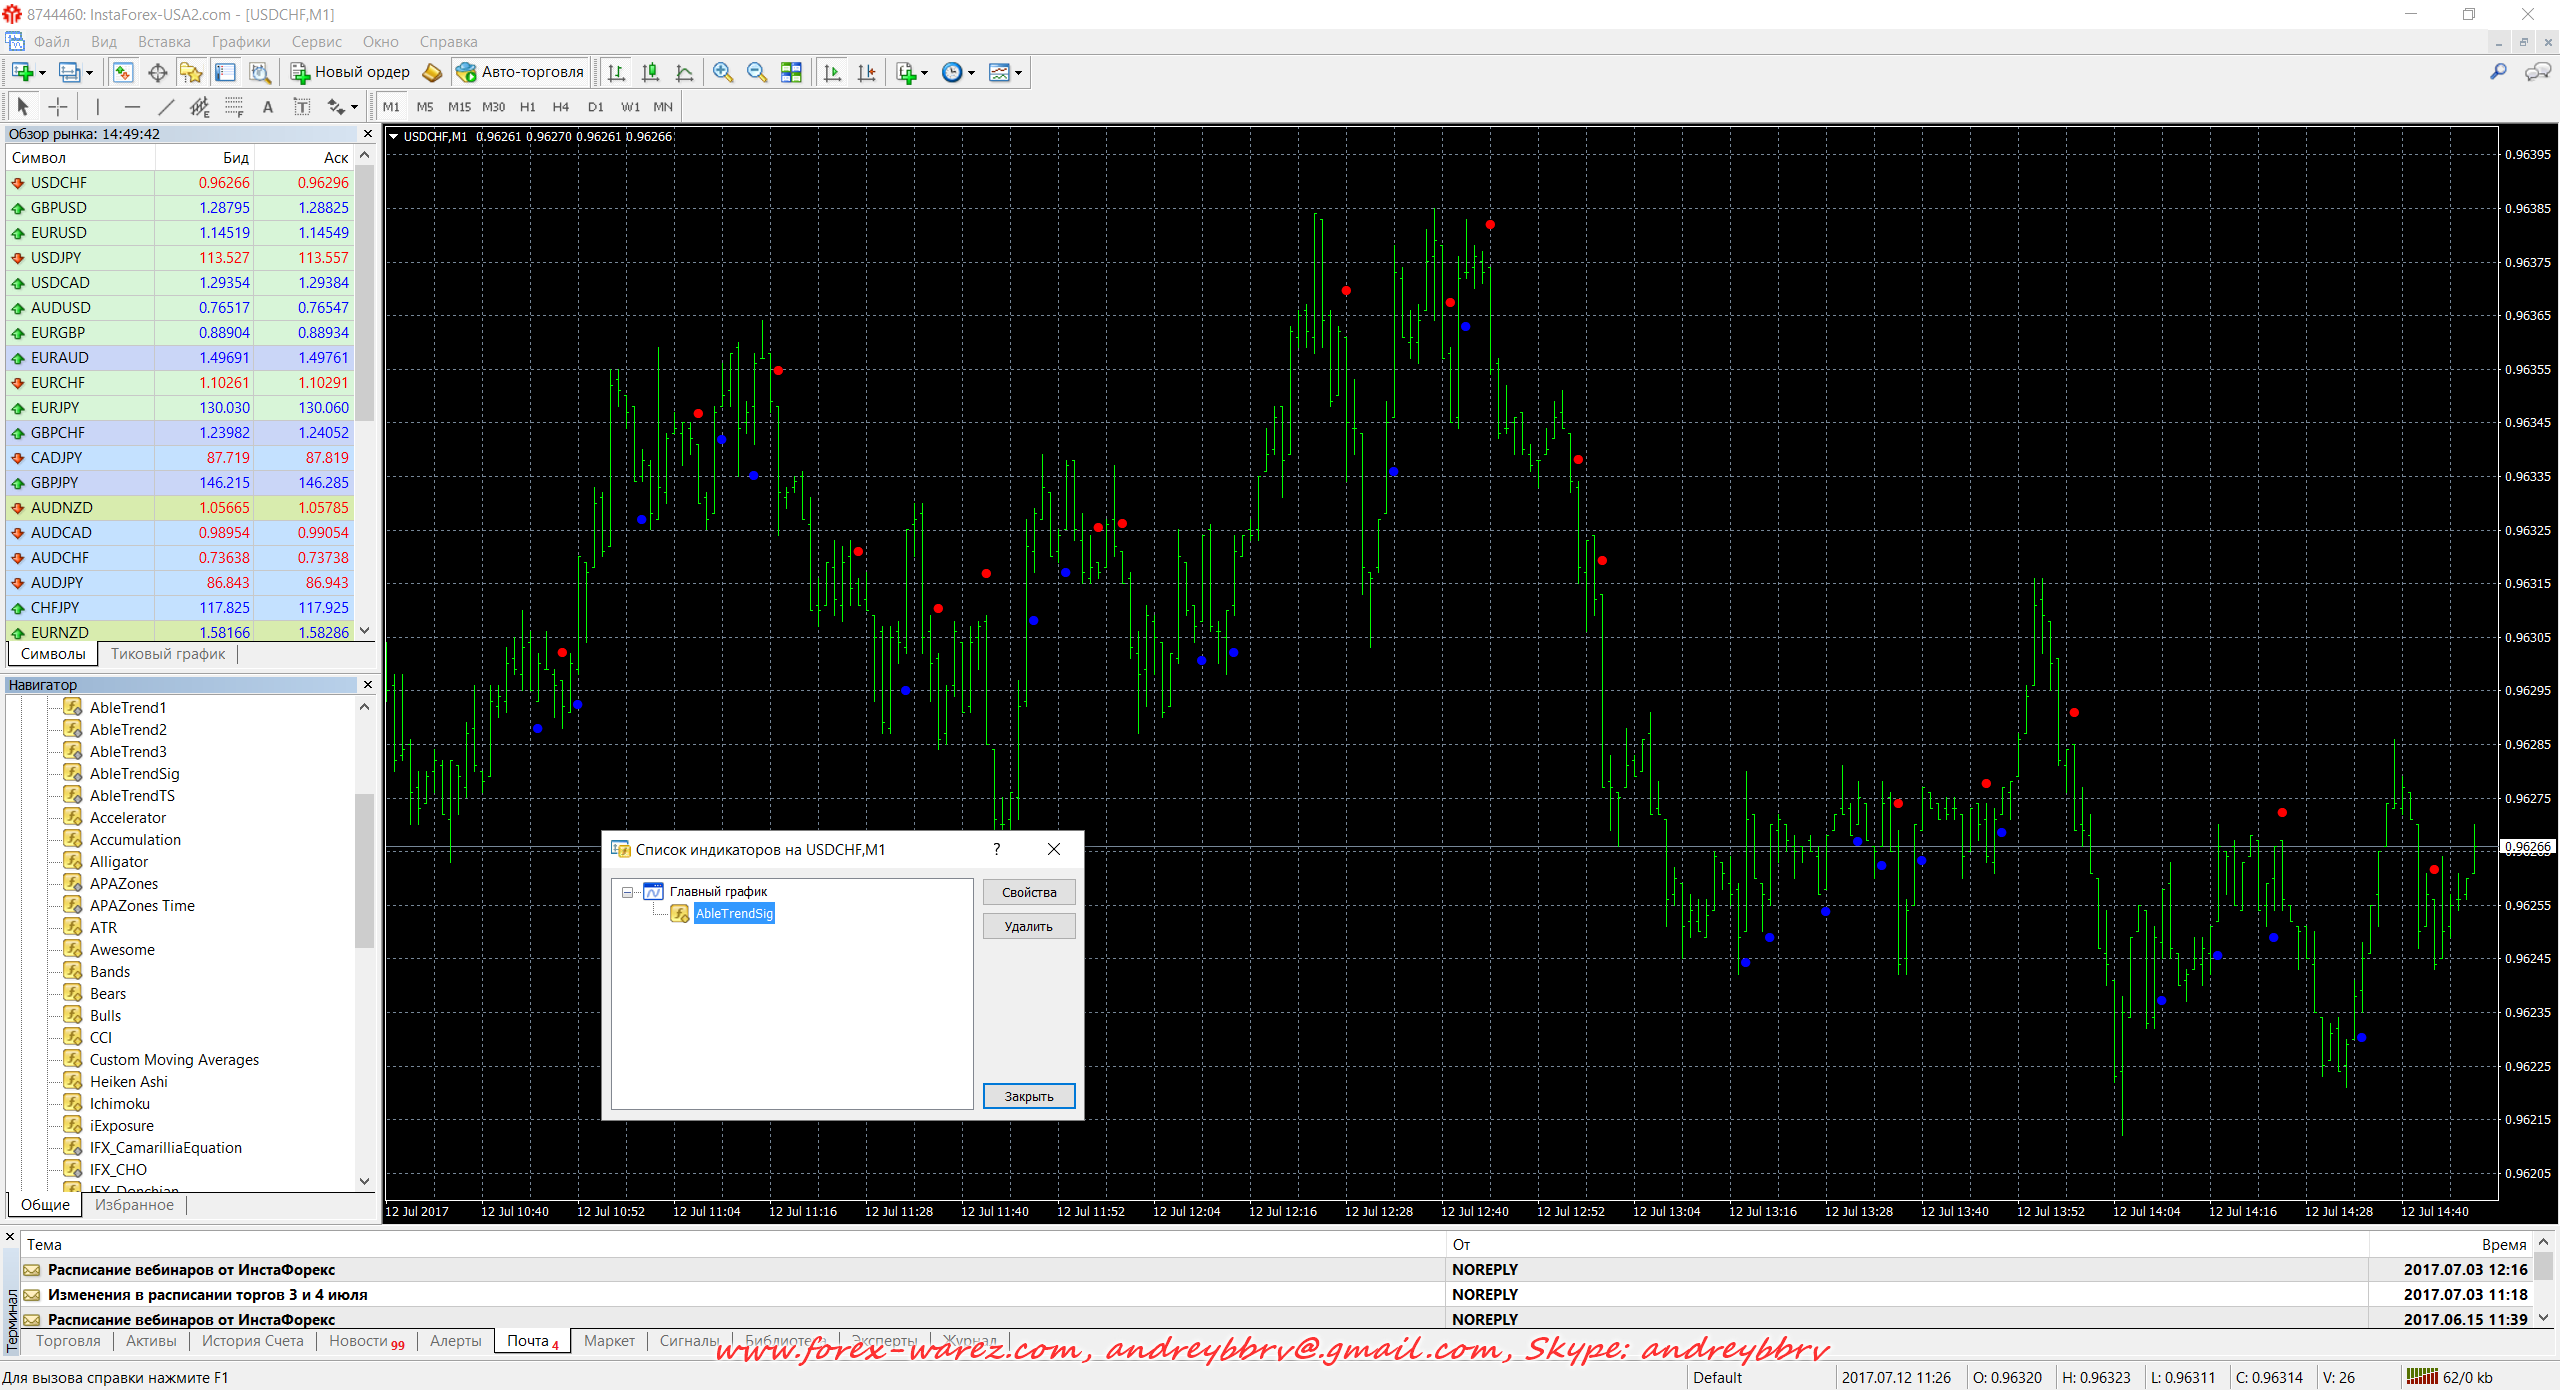
Task: Open the Fibonacci retracement tool
Action: [x=234, y=107]
